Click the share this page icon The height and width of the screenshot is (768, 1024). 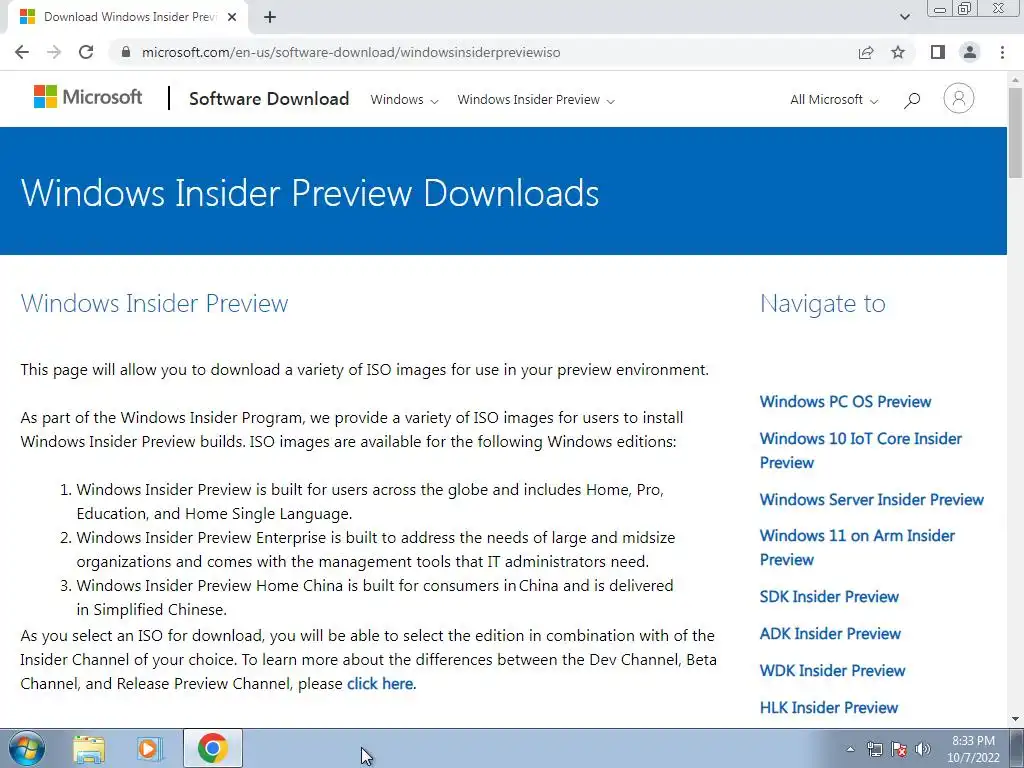[x=866, y=52]
